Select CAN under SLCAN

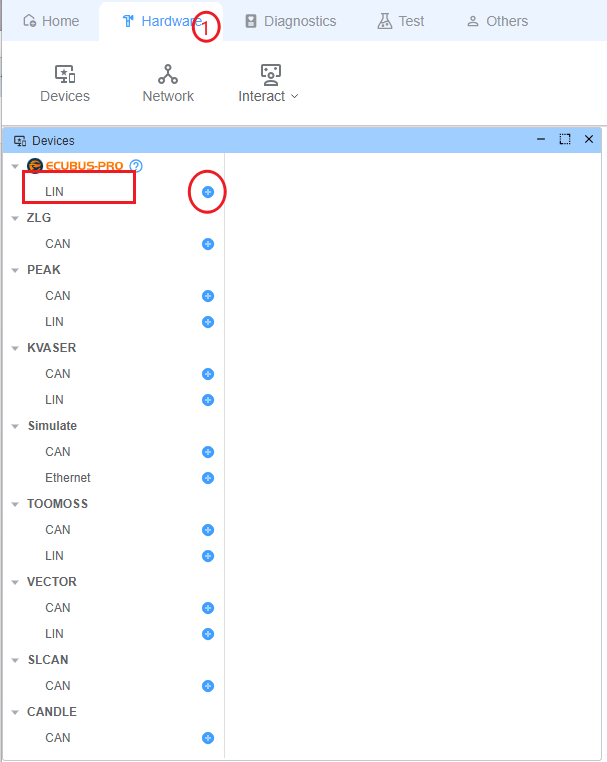[x=58, y=686]
